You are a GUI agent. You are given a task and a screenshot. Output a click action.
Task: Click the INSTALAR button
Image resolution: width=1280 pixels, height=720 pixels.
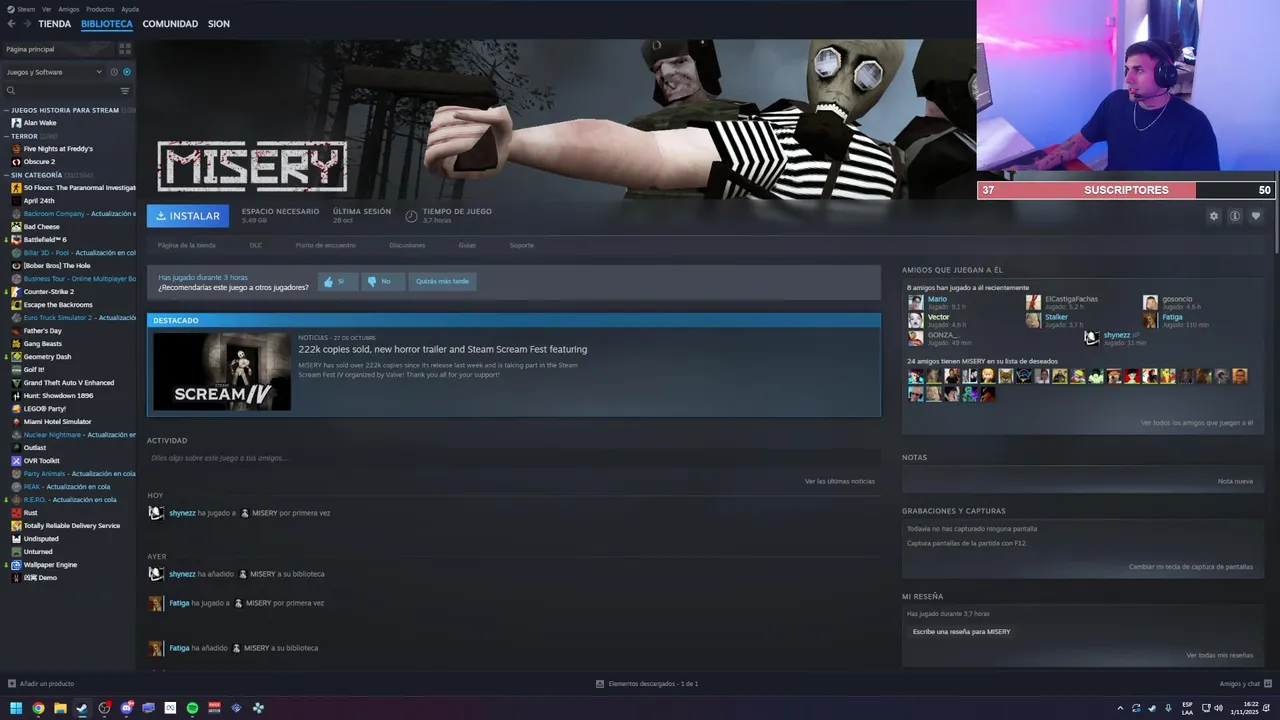(x=188, y=216)
